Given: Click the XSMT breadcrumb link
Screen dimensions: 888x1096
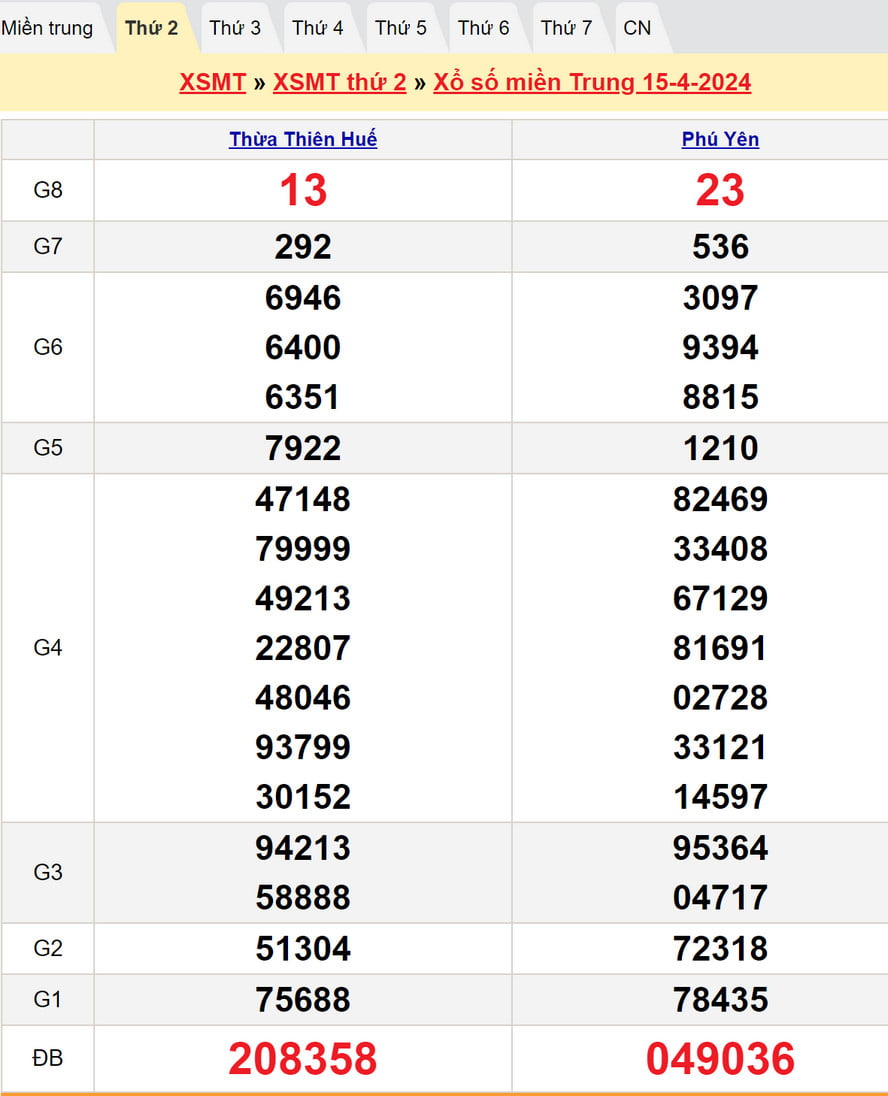Looking at the screenshot, I should tap(213, 82).
